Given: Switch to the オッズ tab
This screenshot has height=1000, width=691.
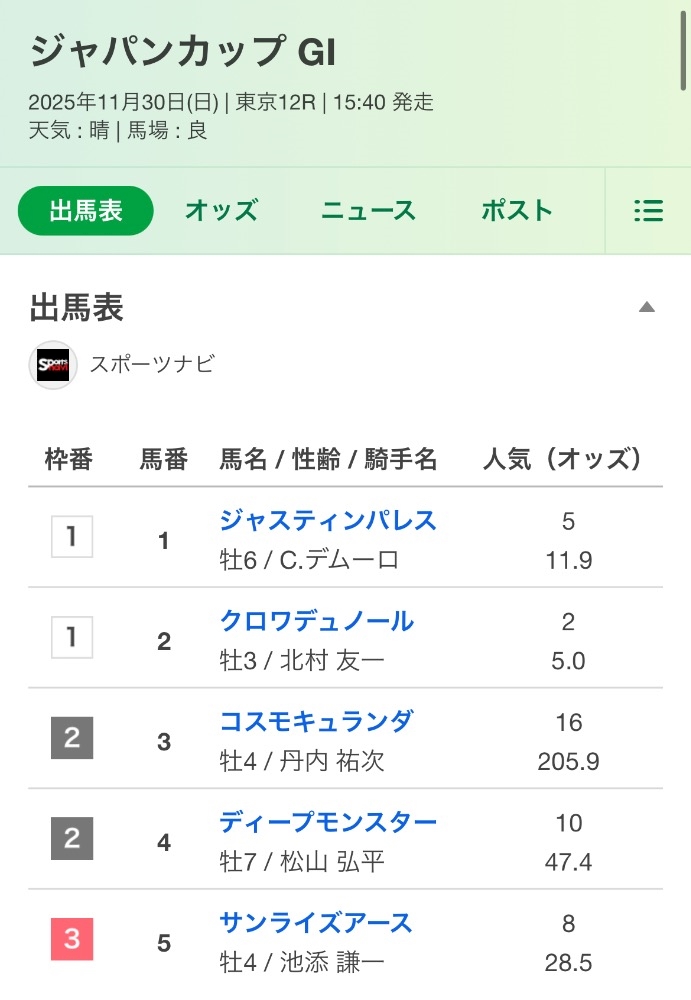Looking at the screenshot, I should (x=221, y=211).
